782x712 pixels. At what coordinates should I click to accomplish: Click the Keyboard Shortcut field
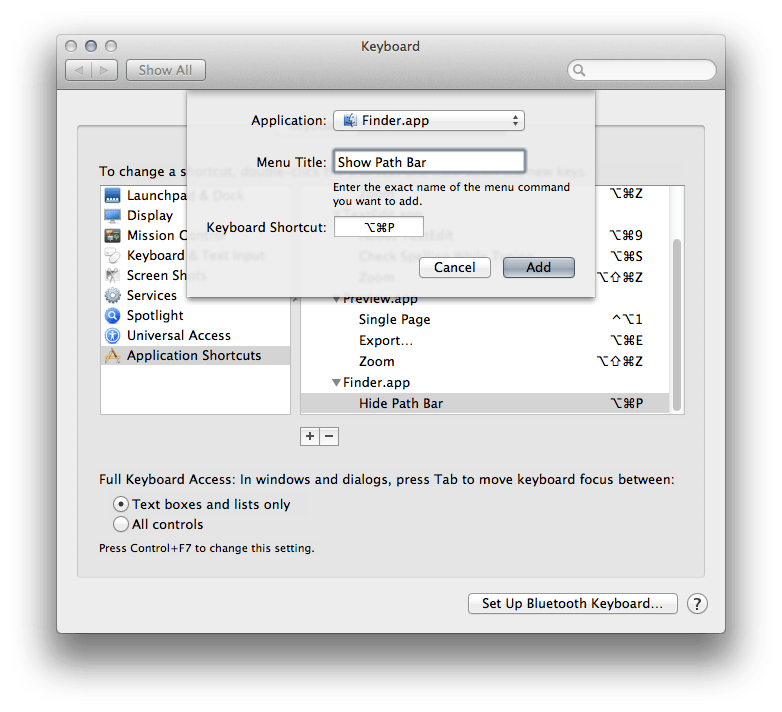379,227
